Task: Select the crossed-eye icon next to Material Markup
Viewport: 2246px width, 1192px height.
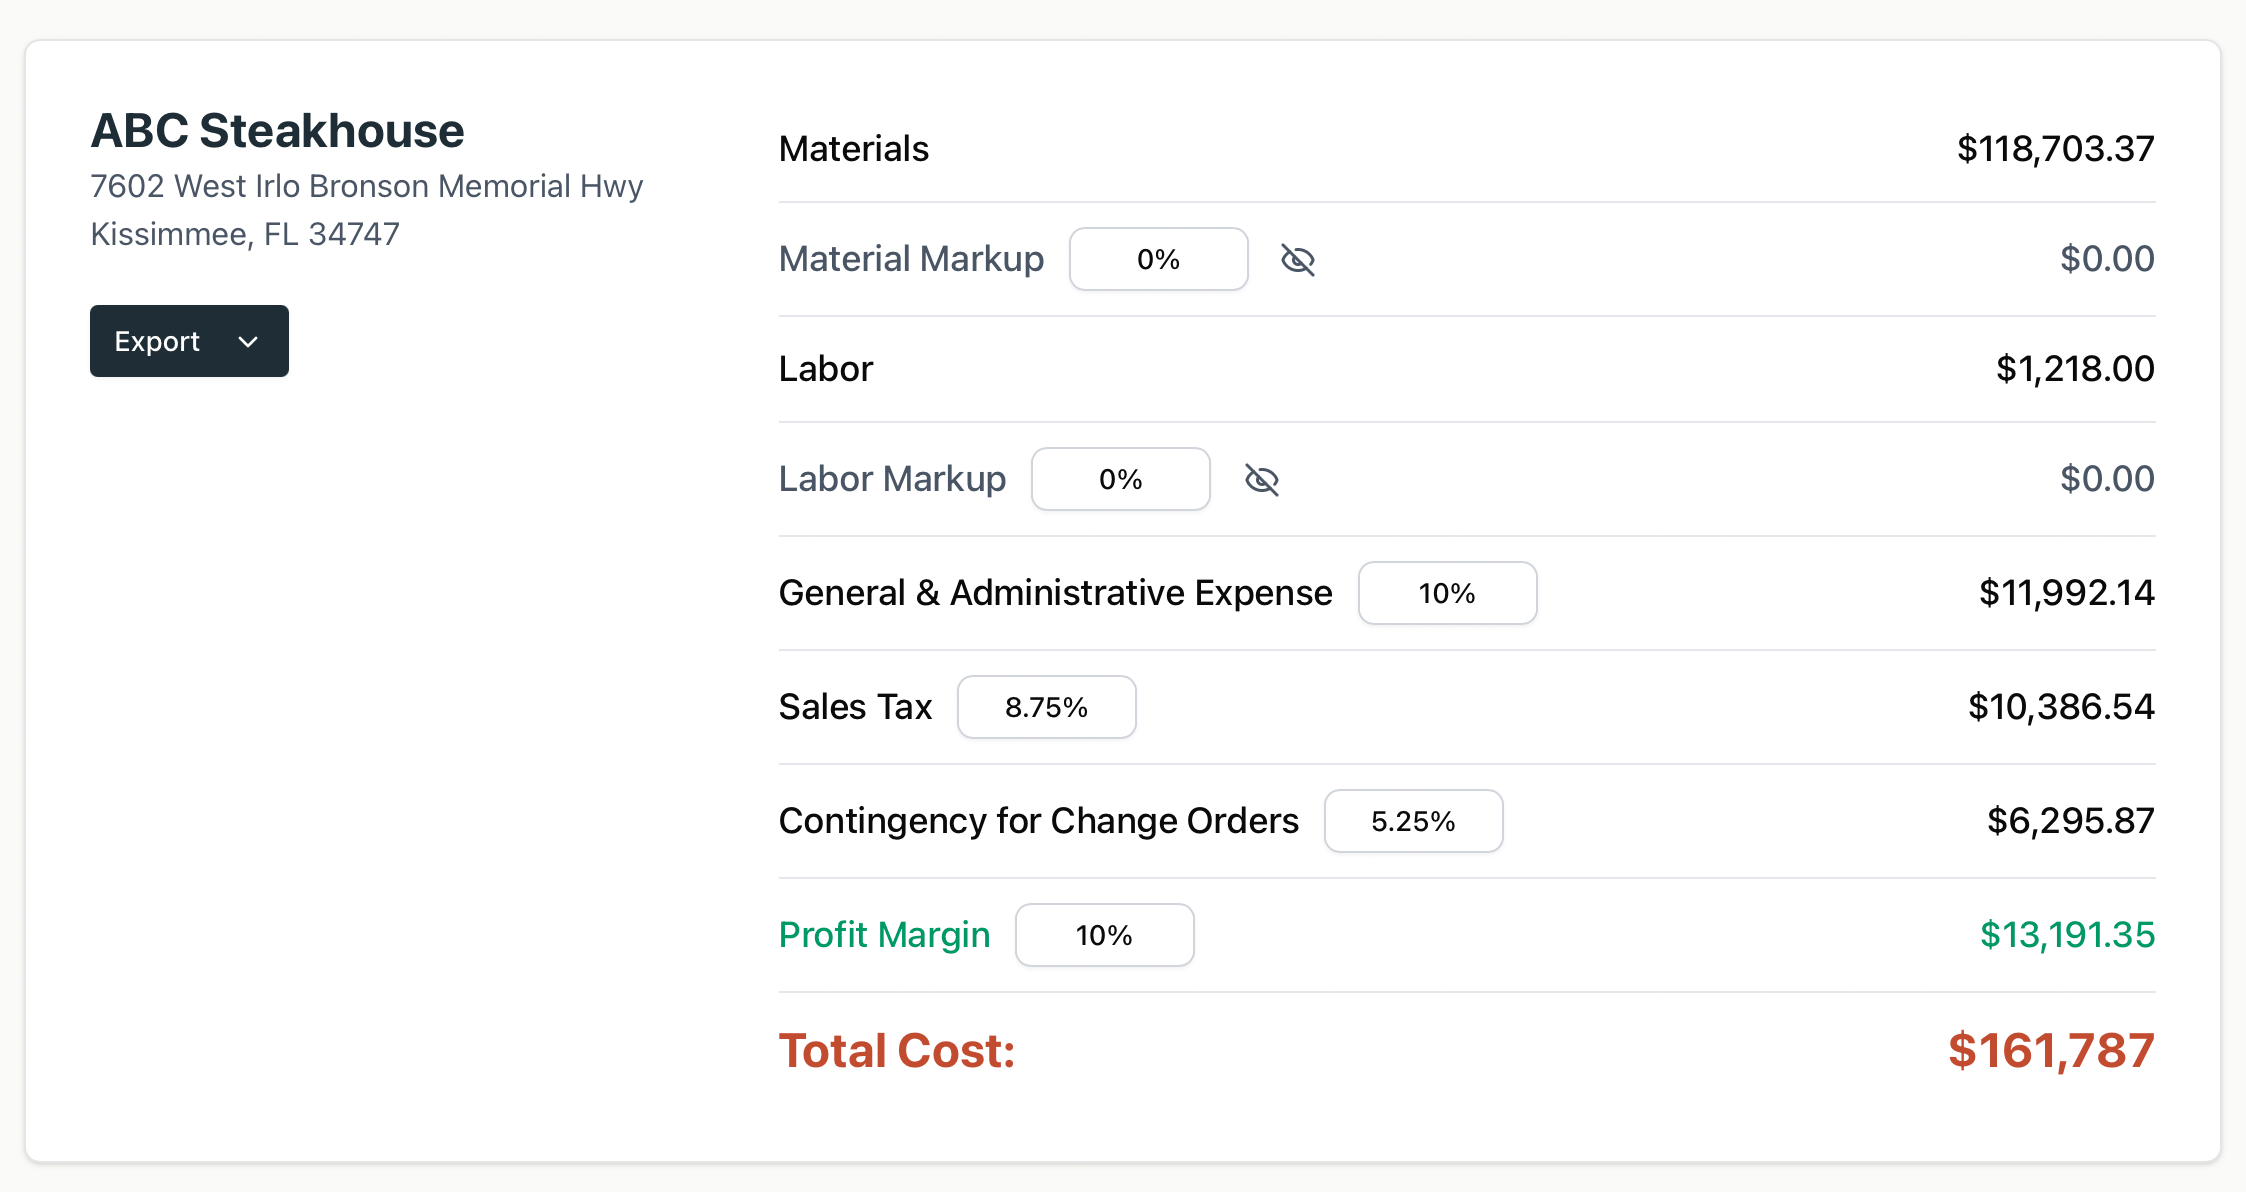Action: click(x=1297, y=259)
